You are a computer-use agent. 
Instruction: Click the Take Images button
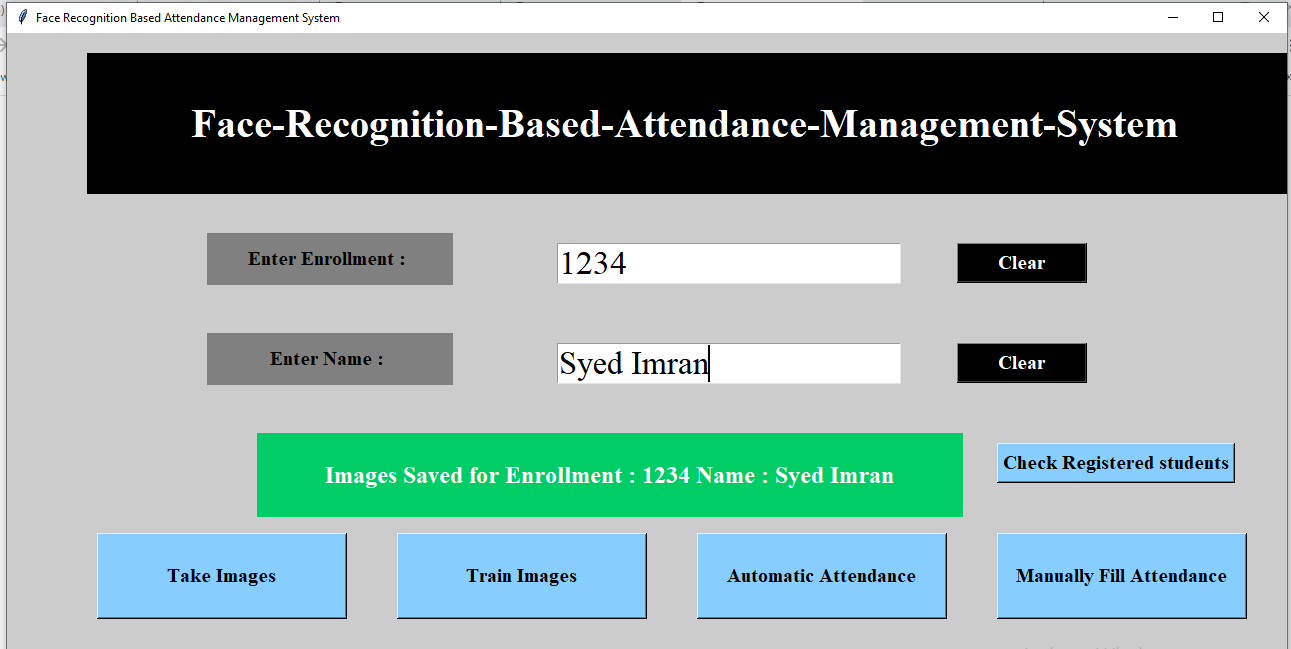221,575
